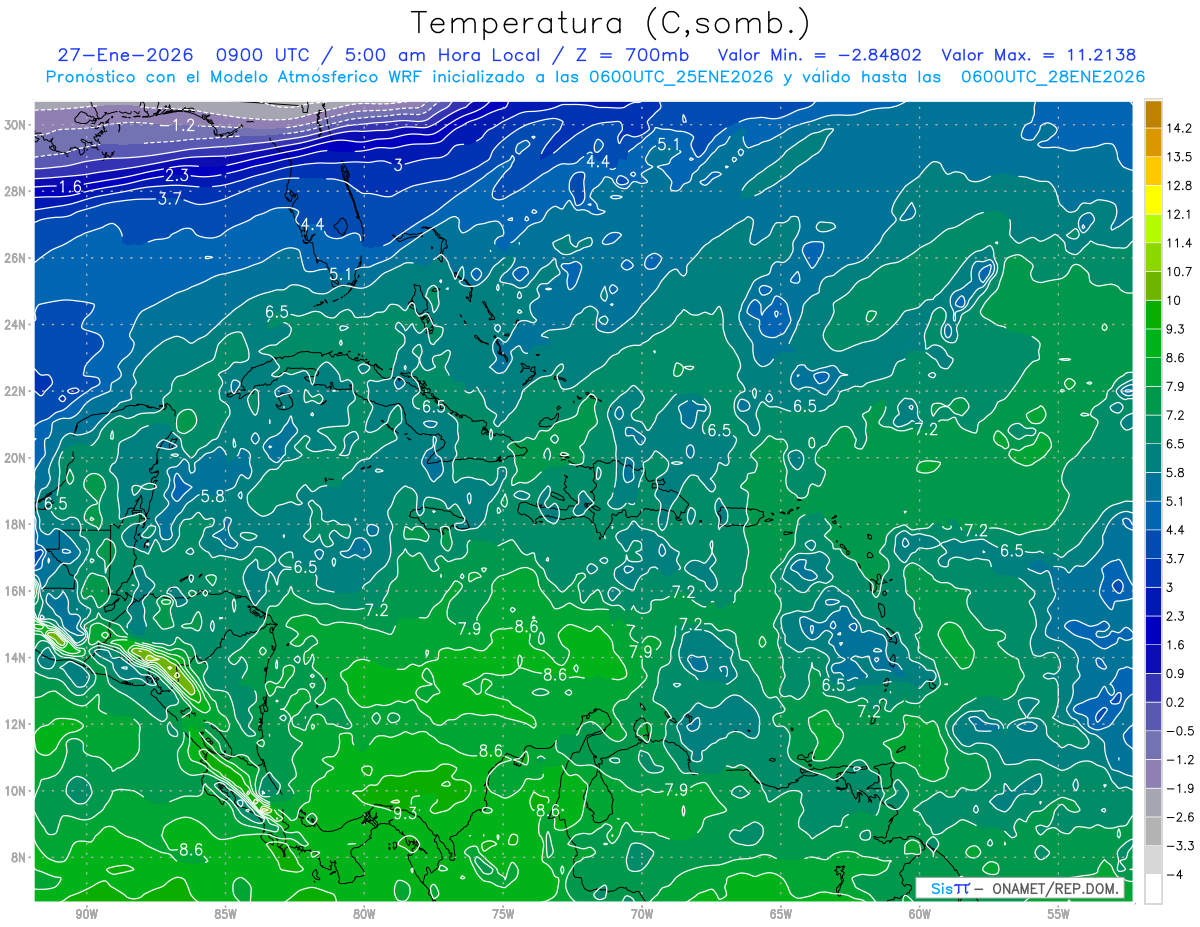Click the '70W' longitude axis label
1200x927 pixels.
click(x=642, y=914)
